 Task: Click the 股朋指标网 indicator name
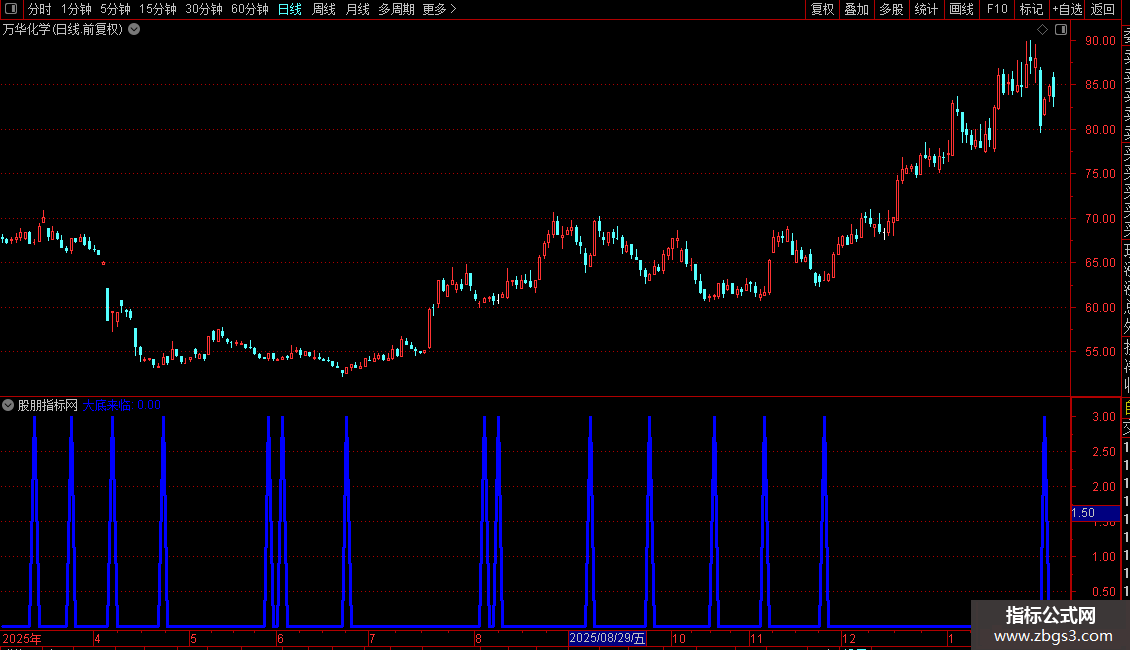[x=48, y=405]
